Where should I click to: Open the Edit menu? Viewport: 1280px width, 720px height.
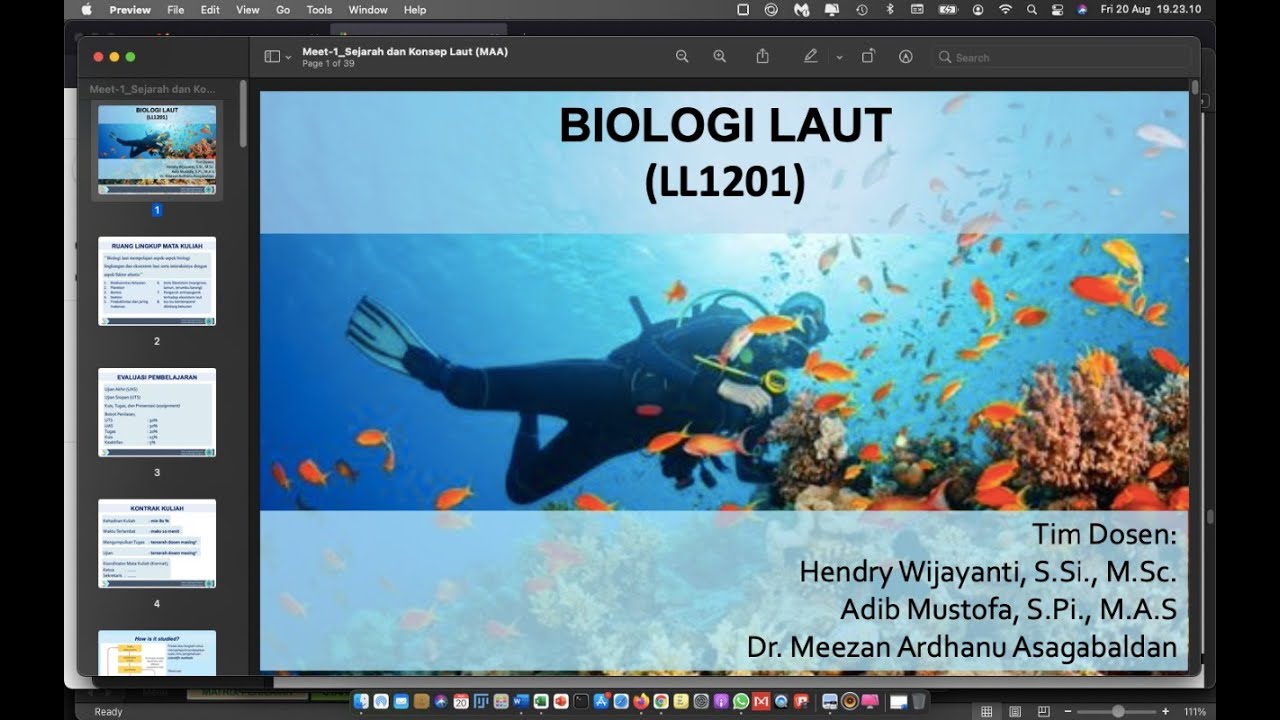point(210,10)
